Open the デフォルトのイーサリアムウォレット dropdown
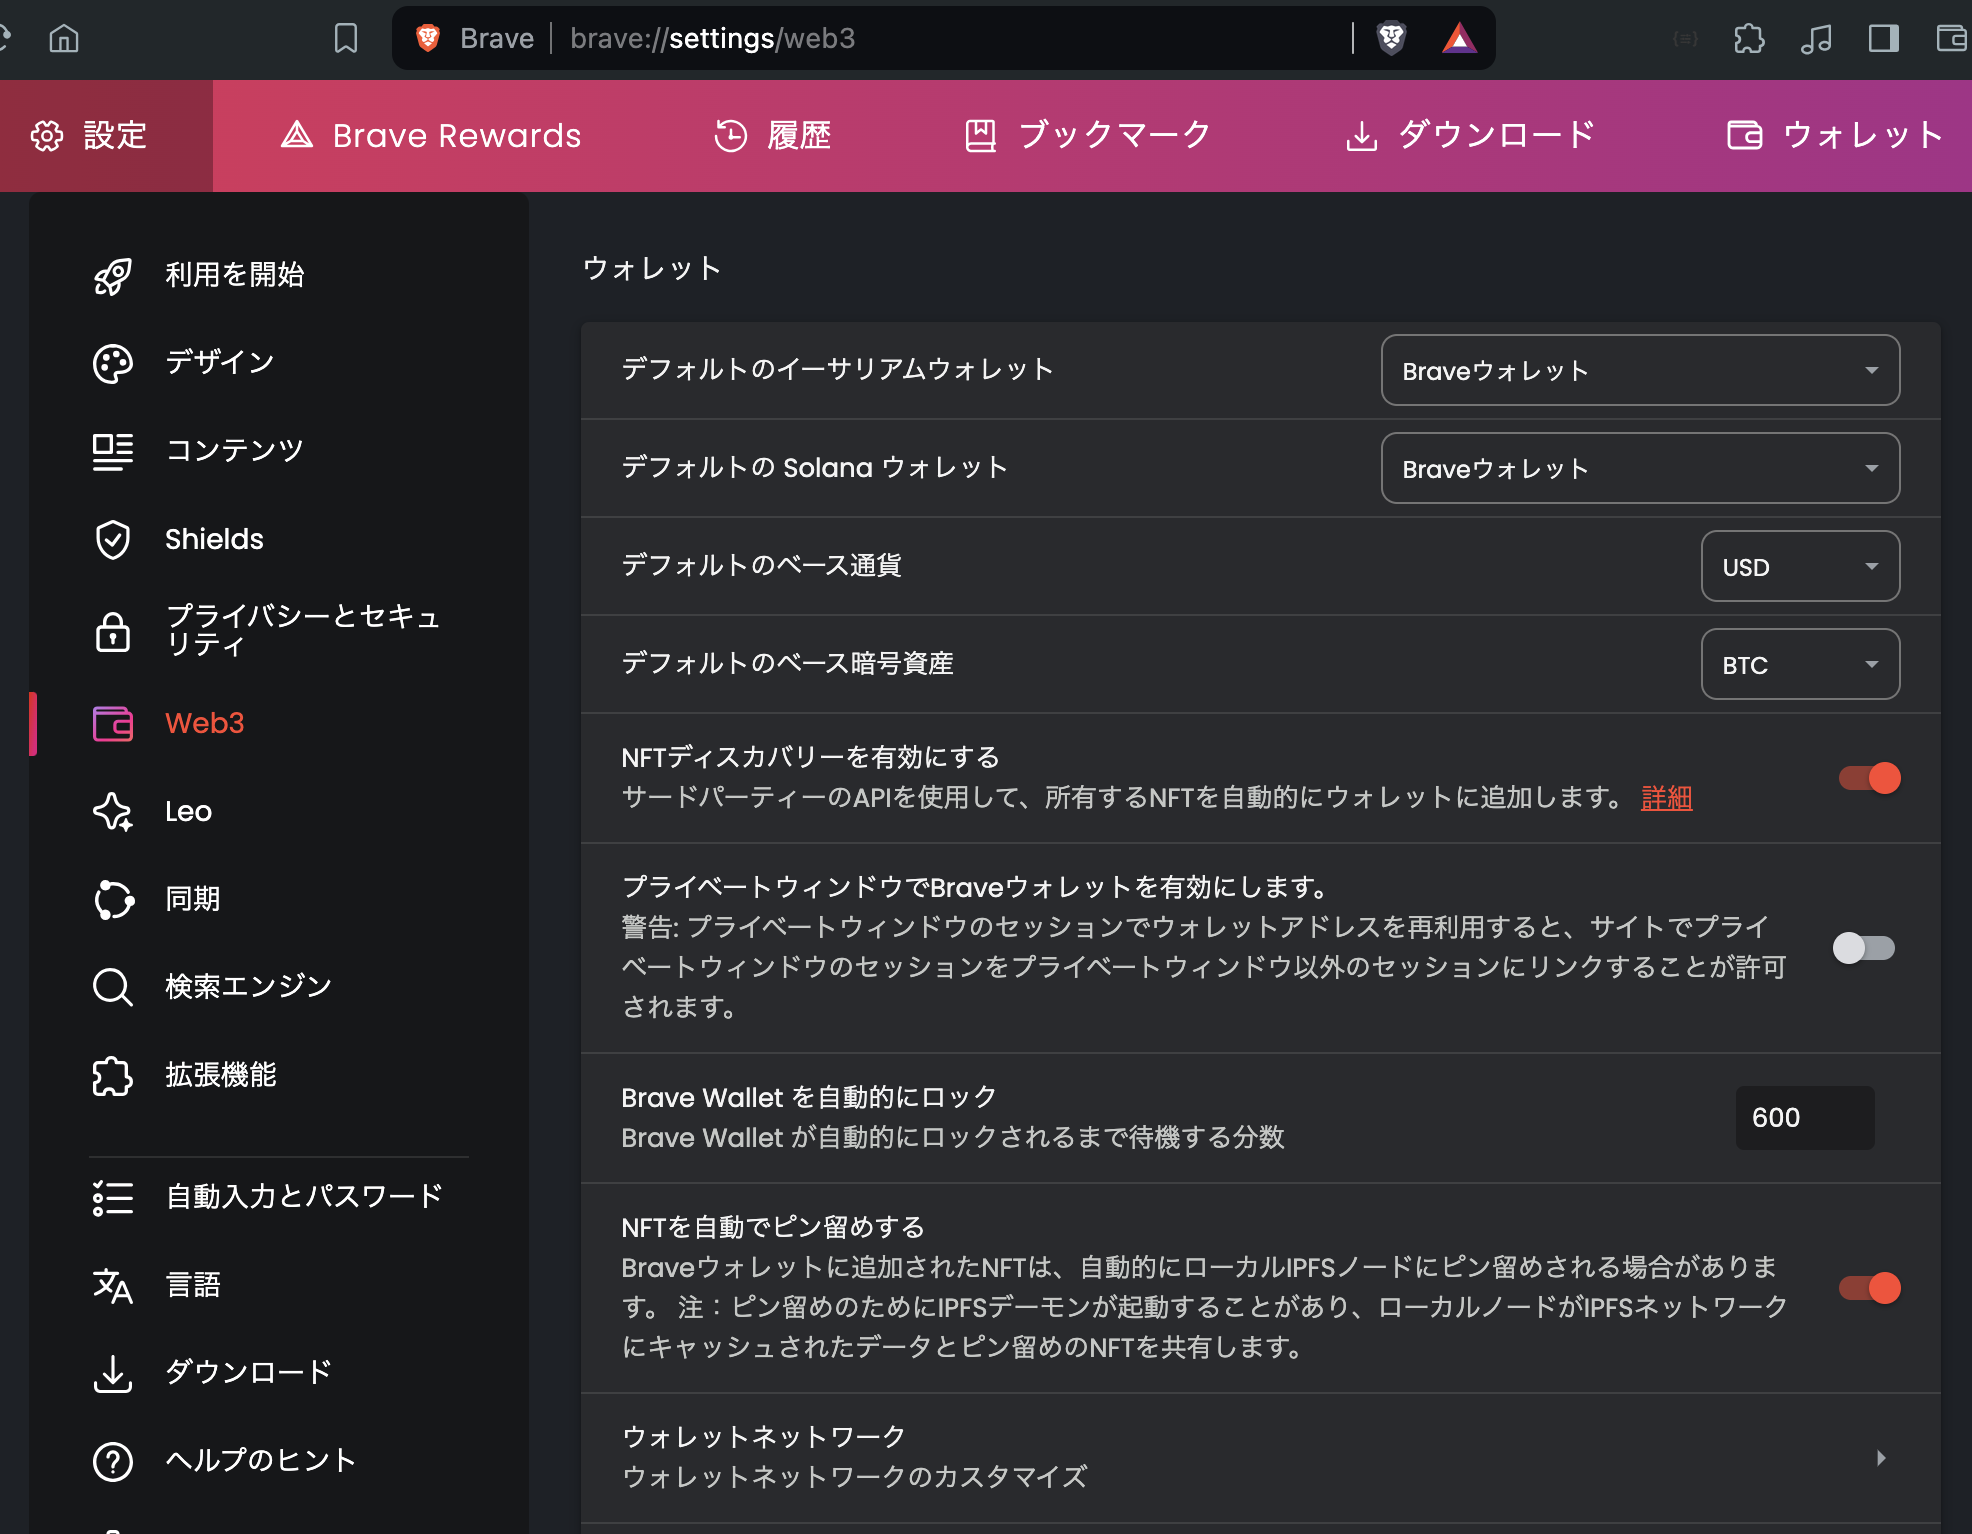Screen dimensions: 1972x1534 coord(1640,370)
